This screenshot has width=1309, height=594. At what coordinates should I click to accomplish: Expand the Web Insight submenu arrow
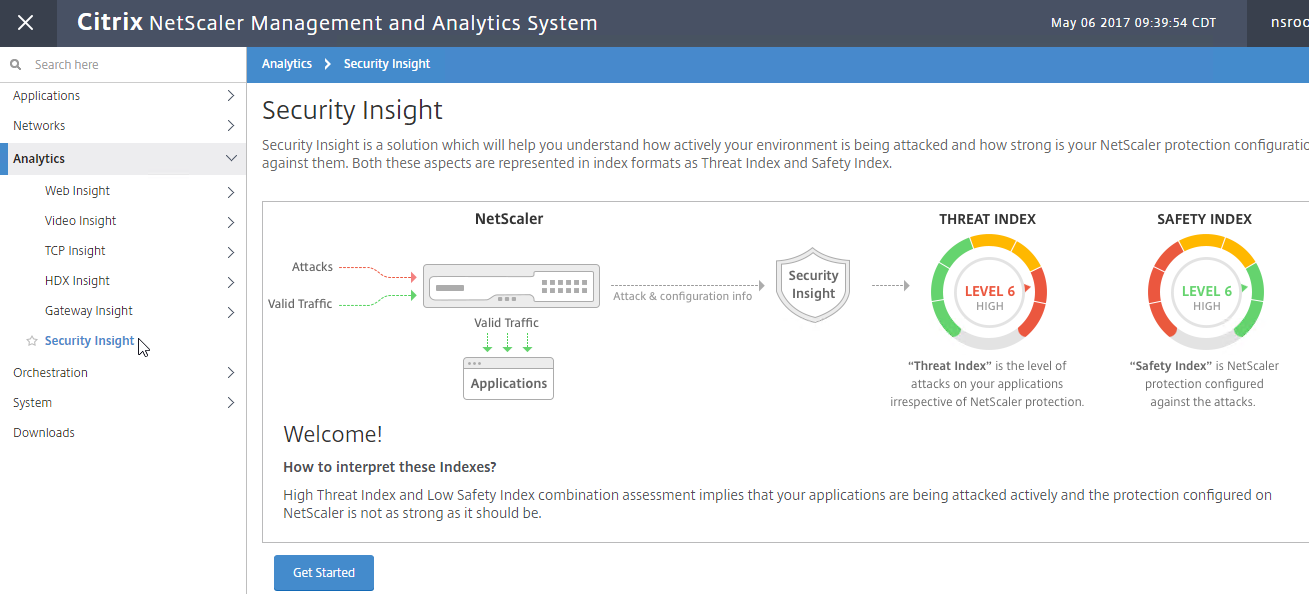click(231, 192)
